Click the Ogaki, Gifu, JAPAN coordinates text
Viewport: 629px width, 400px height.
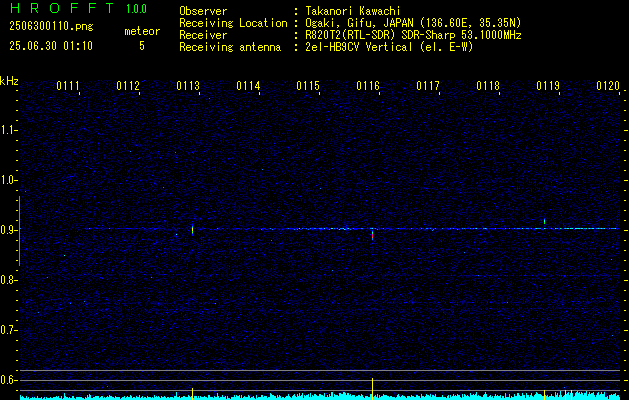(x=413, y=23)
